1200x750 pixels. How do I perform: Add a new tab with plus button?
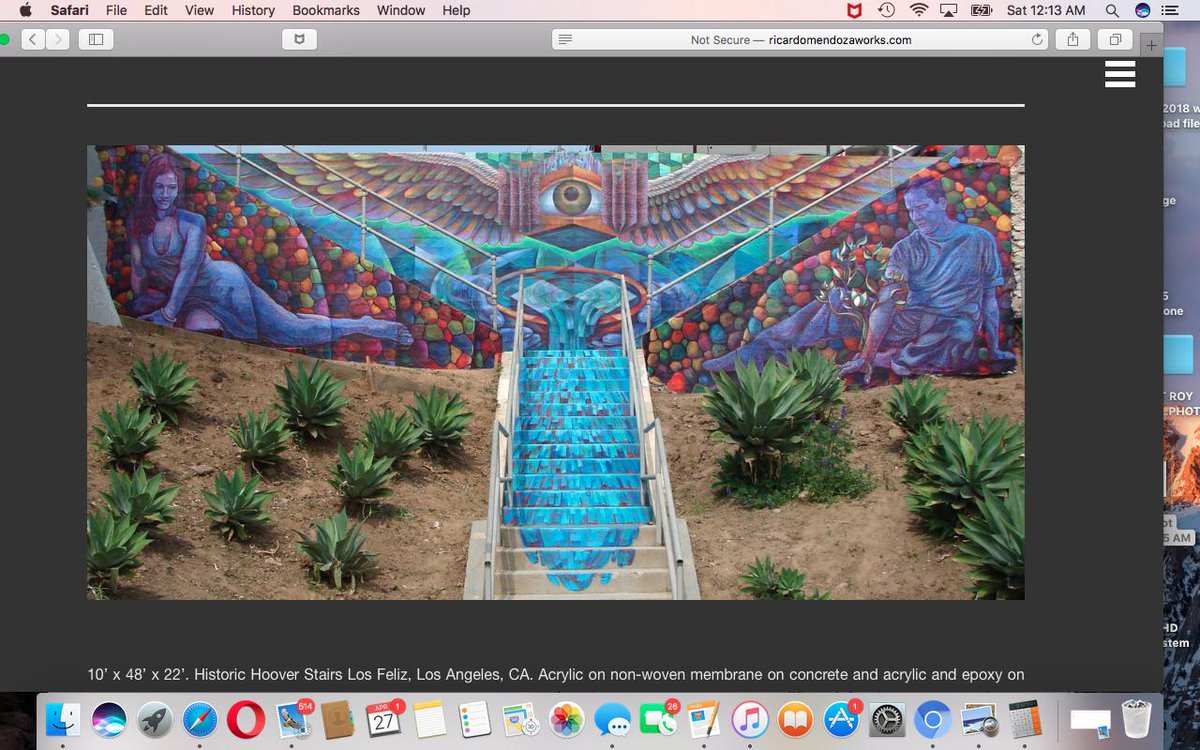click(x=1151, y=45)
